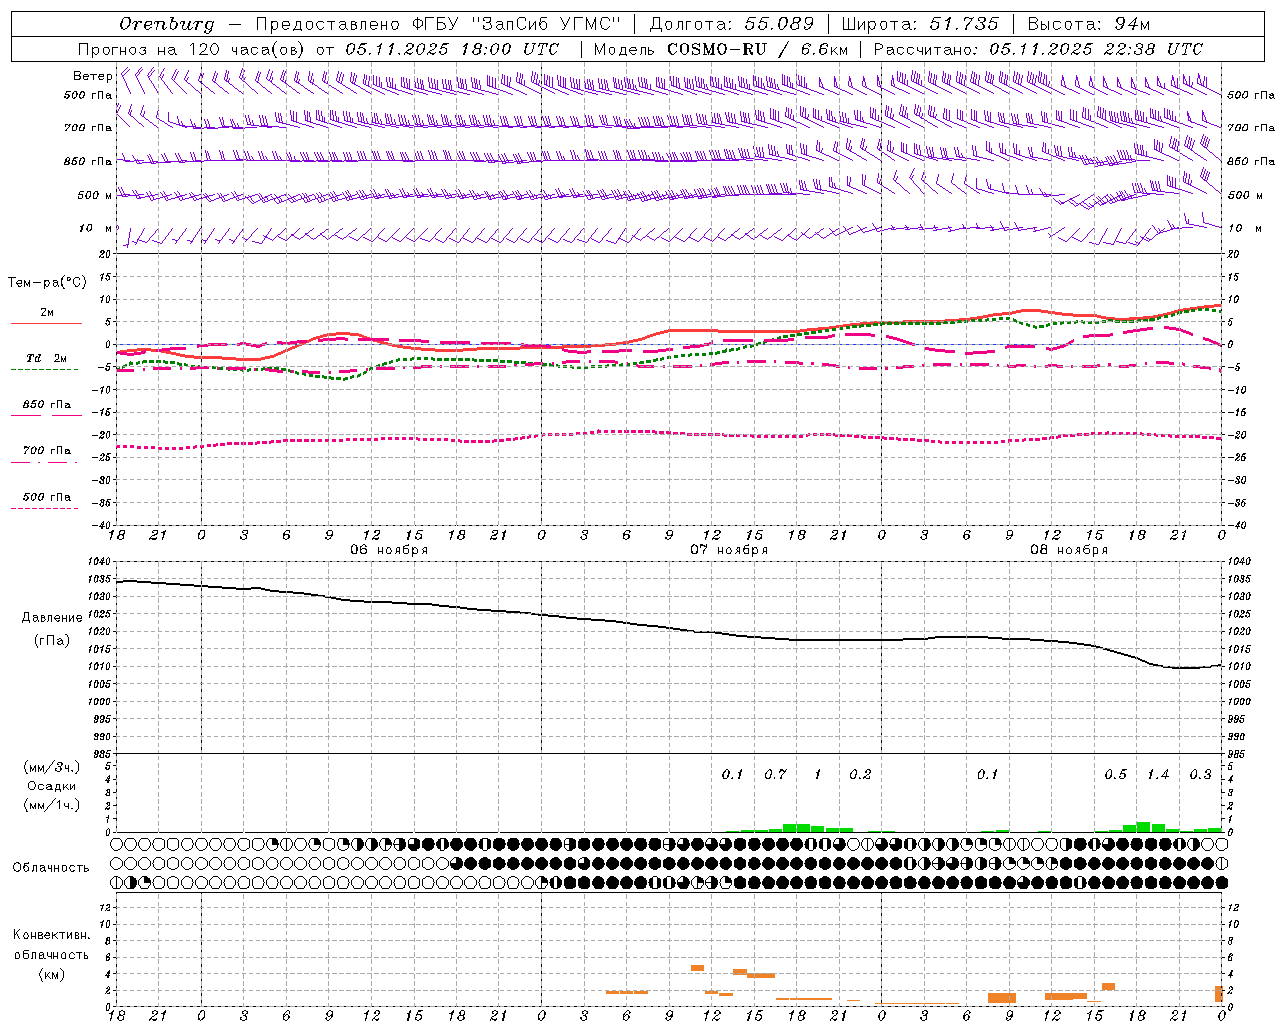Click the longitude value Долгота: 55.089
This screenshot has width=1280, height=1024.
(x=732, y=24)
